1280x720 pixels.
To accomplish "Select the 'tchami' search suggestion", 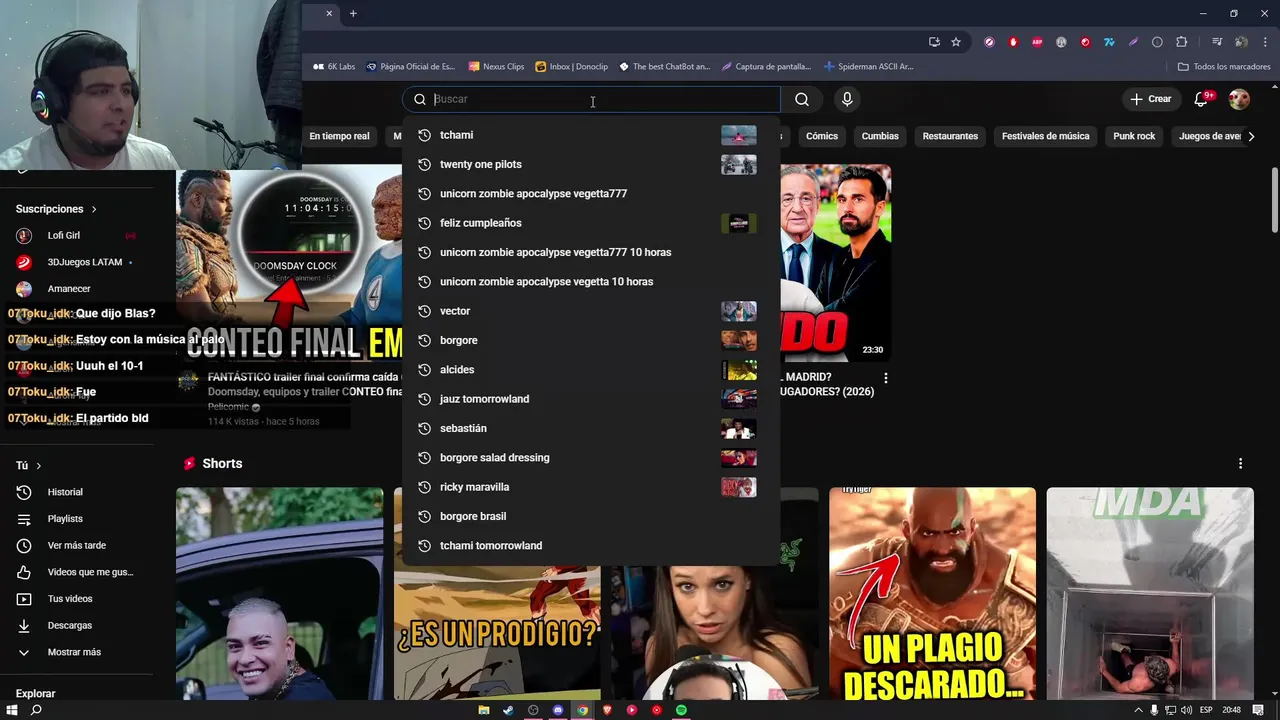I will coord(591,135).
